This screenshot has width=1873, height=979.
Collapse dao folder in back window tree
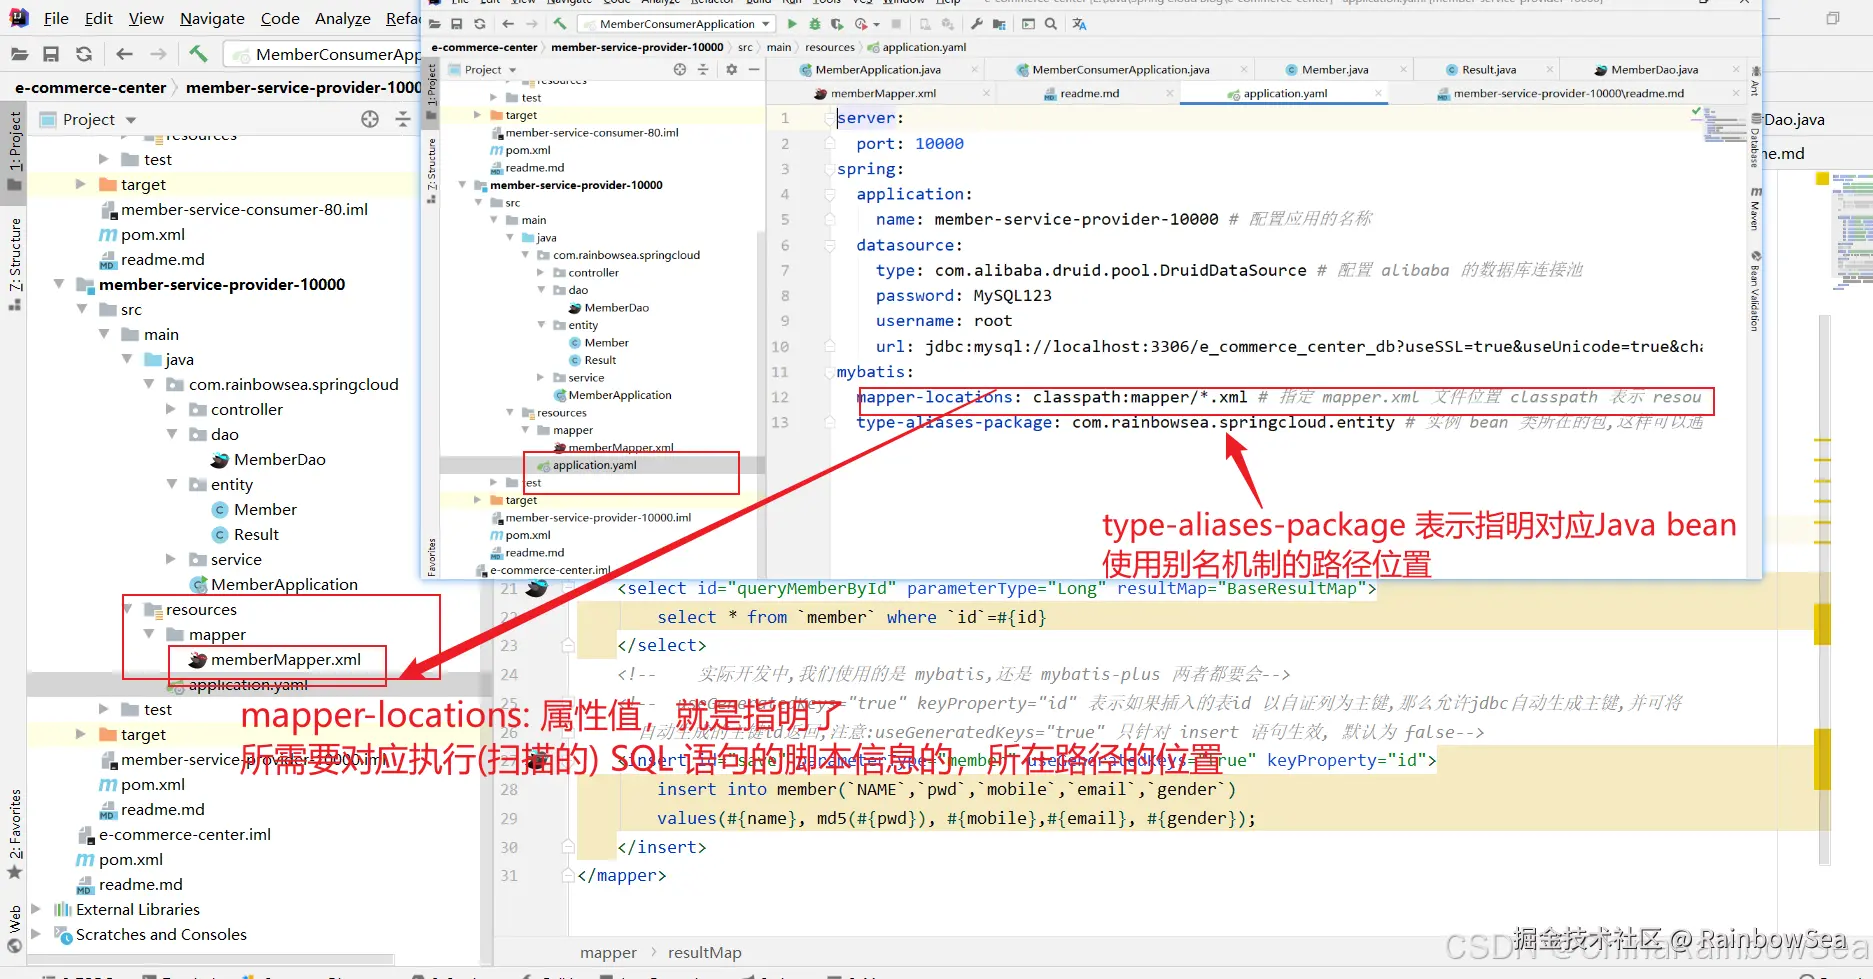[x=171, y=434]
